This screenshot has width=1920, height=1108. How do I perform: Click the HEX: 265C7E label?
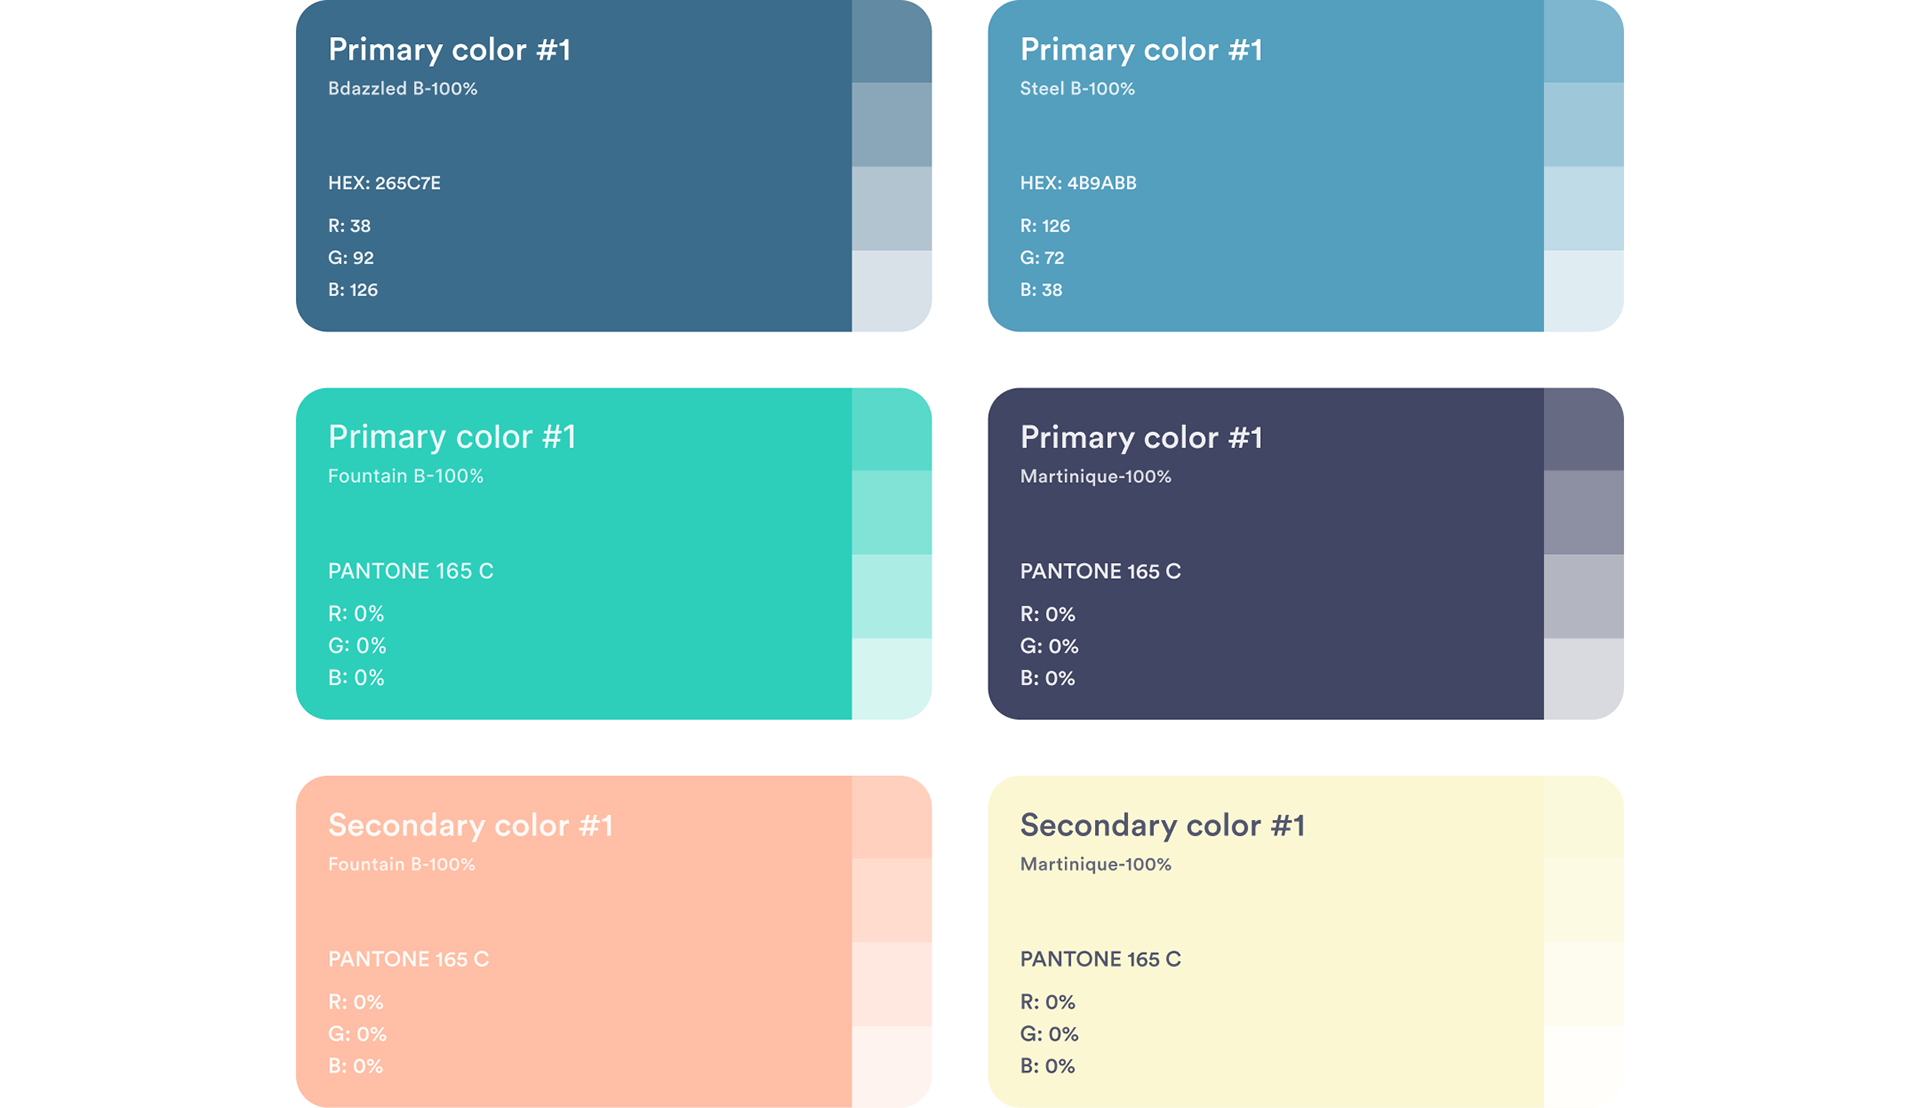tap(384, 183)
